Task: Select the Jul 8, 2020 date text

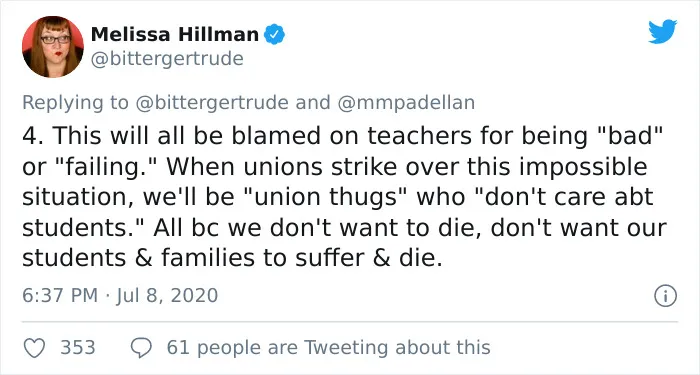Action: [167, 296]
